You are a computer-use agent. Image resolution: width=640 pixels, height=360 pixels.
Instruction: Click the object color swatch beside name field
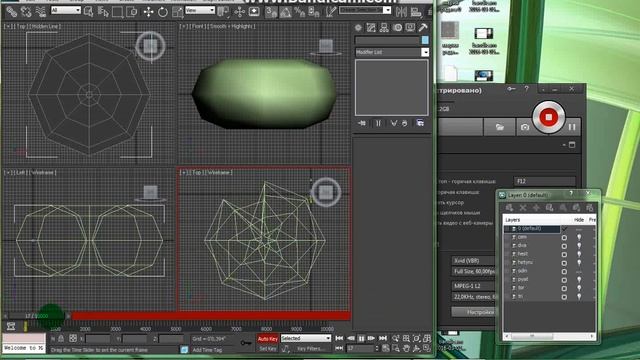click(425, 40)
